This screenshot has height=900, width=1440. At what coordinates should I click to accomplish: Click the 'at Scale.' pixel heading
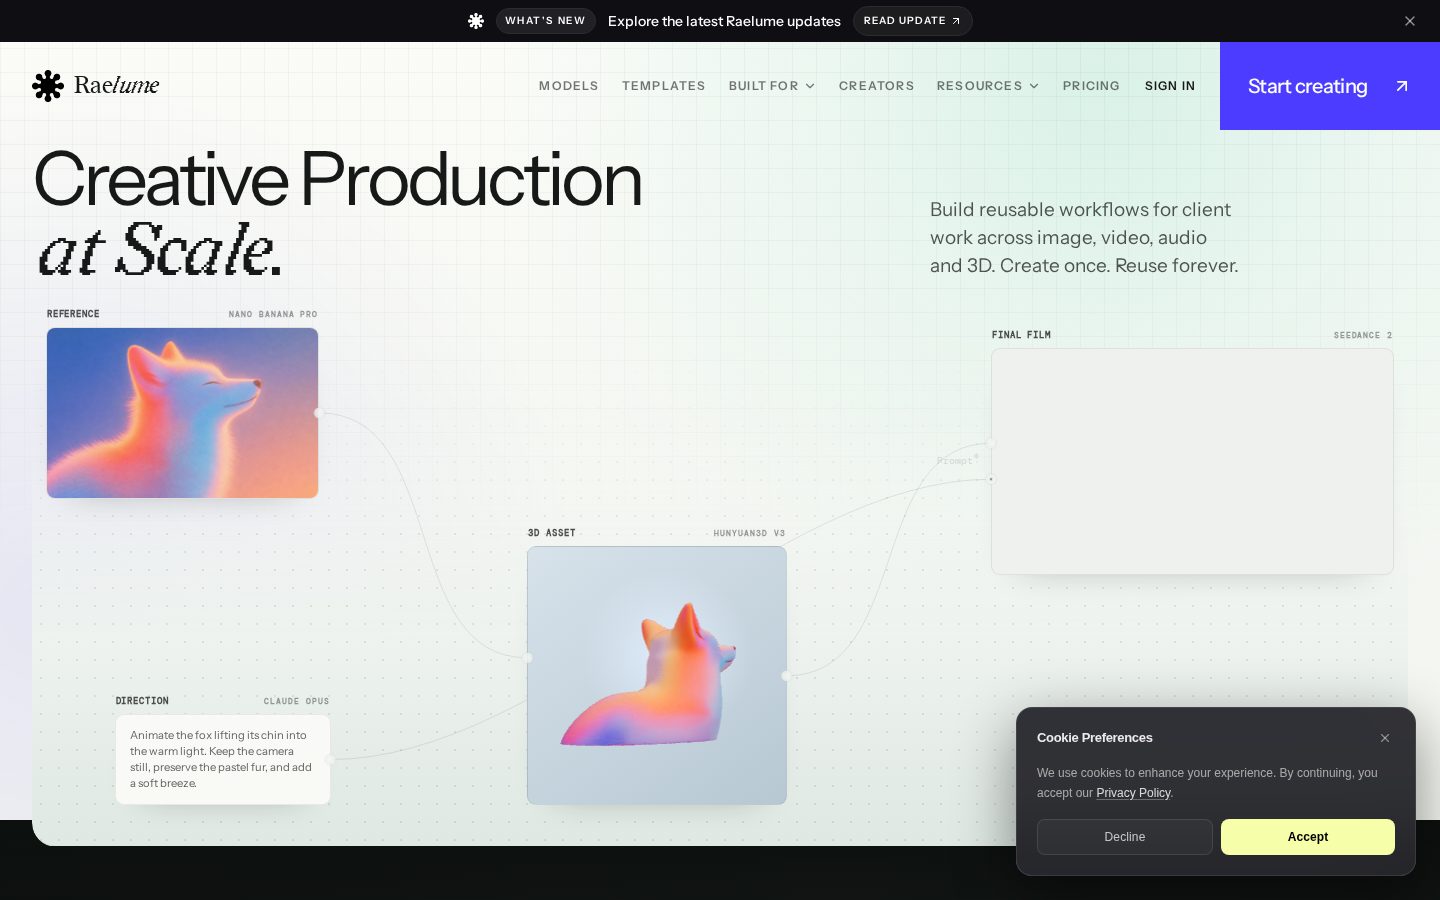[x=160, y=250]
